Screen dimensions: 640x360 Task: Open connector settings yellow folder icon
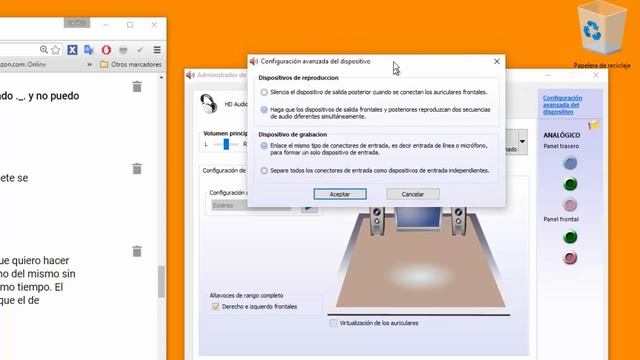coord(593,124)
